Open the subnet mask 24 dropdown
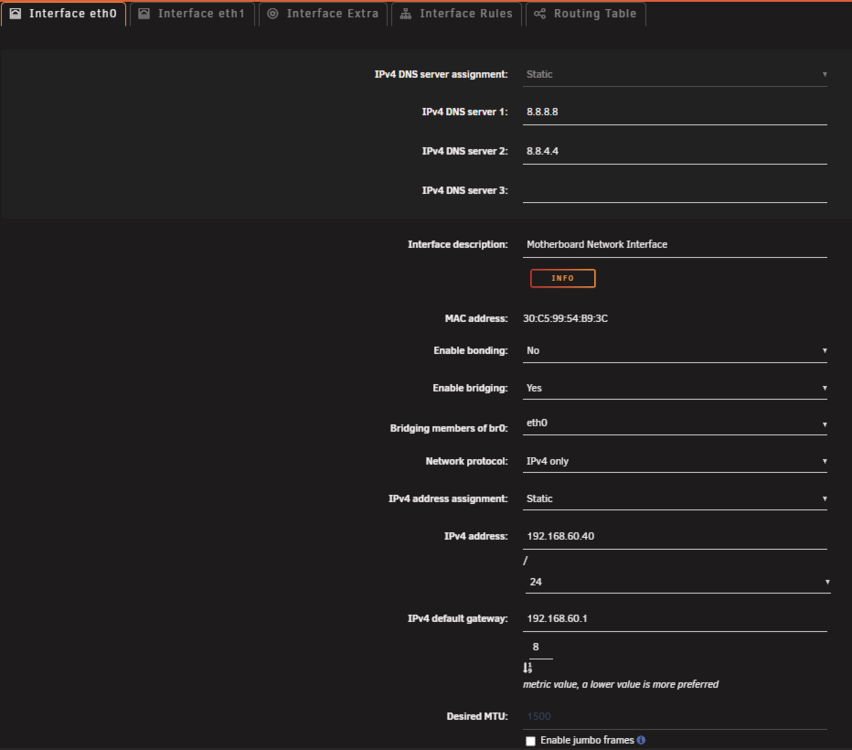The width and height of the screenshot is (852, 750). [678, 582]
